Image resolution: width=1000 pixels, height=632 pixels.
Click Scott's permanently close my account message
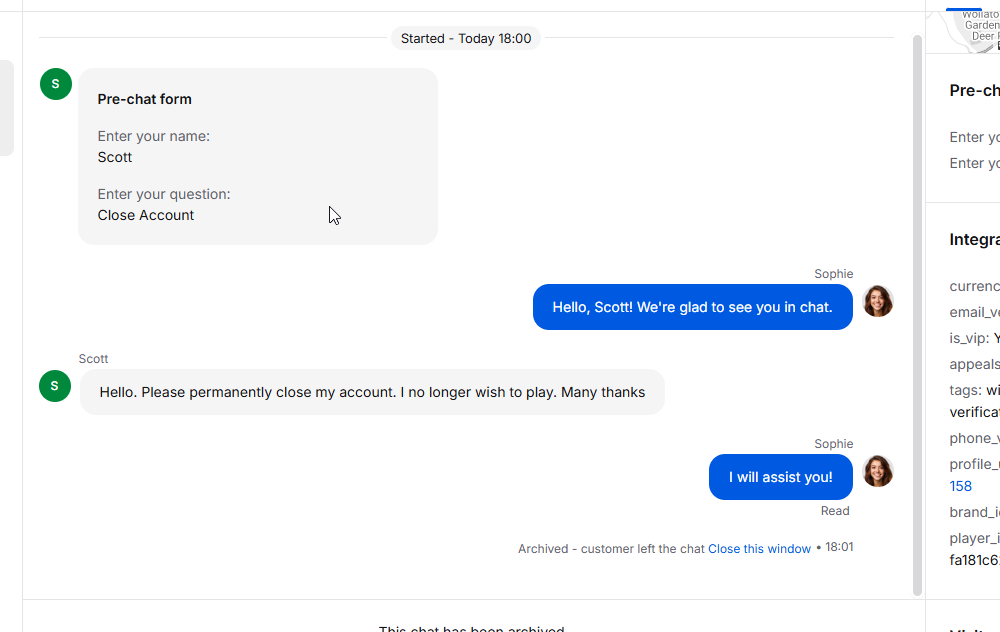[x=372, y=392]
